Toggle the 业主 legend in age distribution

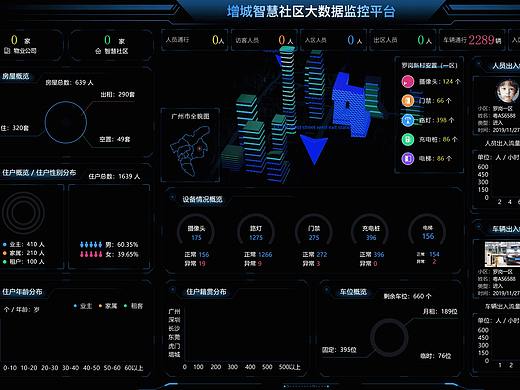pyautogui.click(x=82, y=306)
